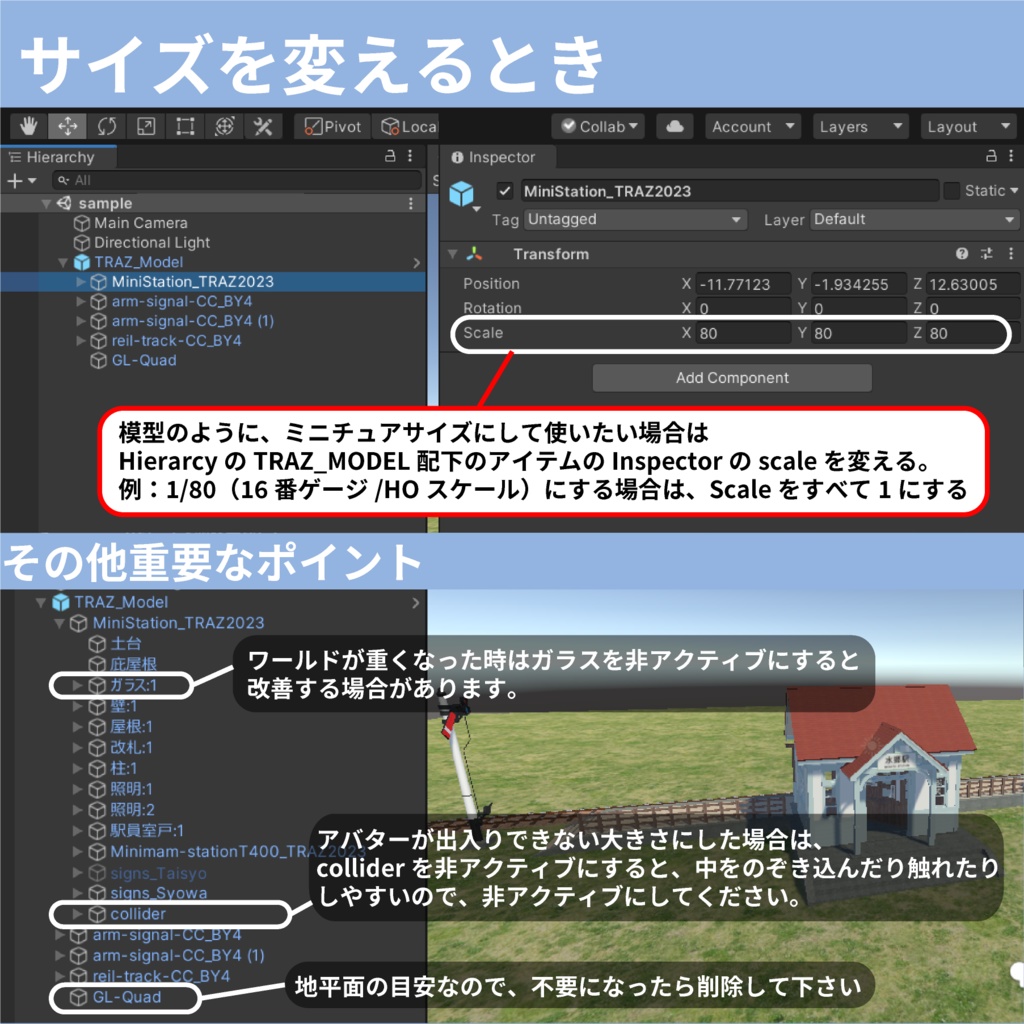
Task: Focus the Hierarchy search field
Action: pos(236,180)
